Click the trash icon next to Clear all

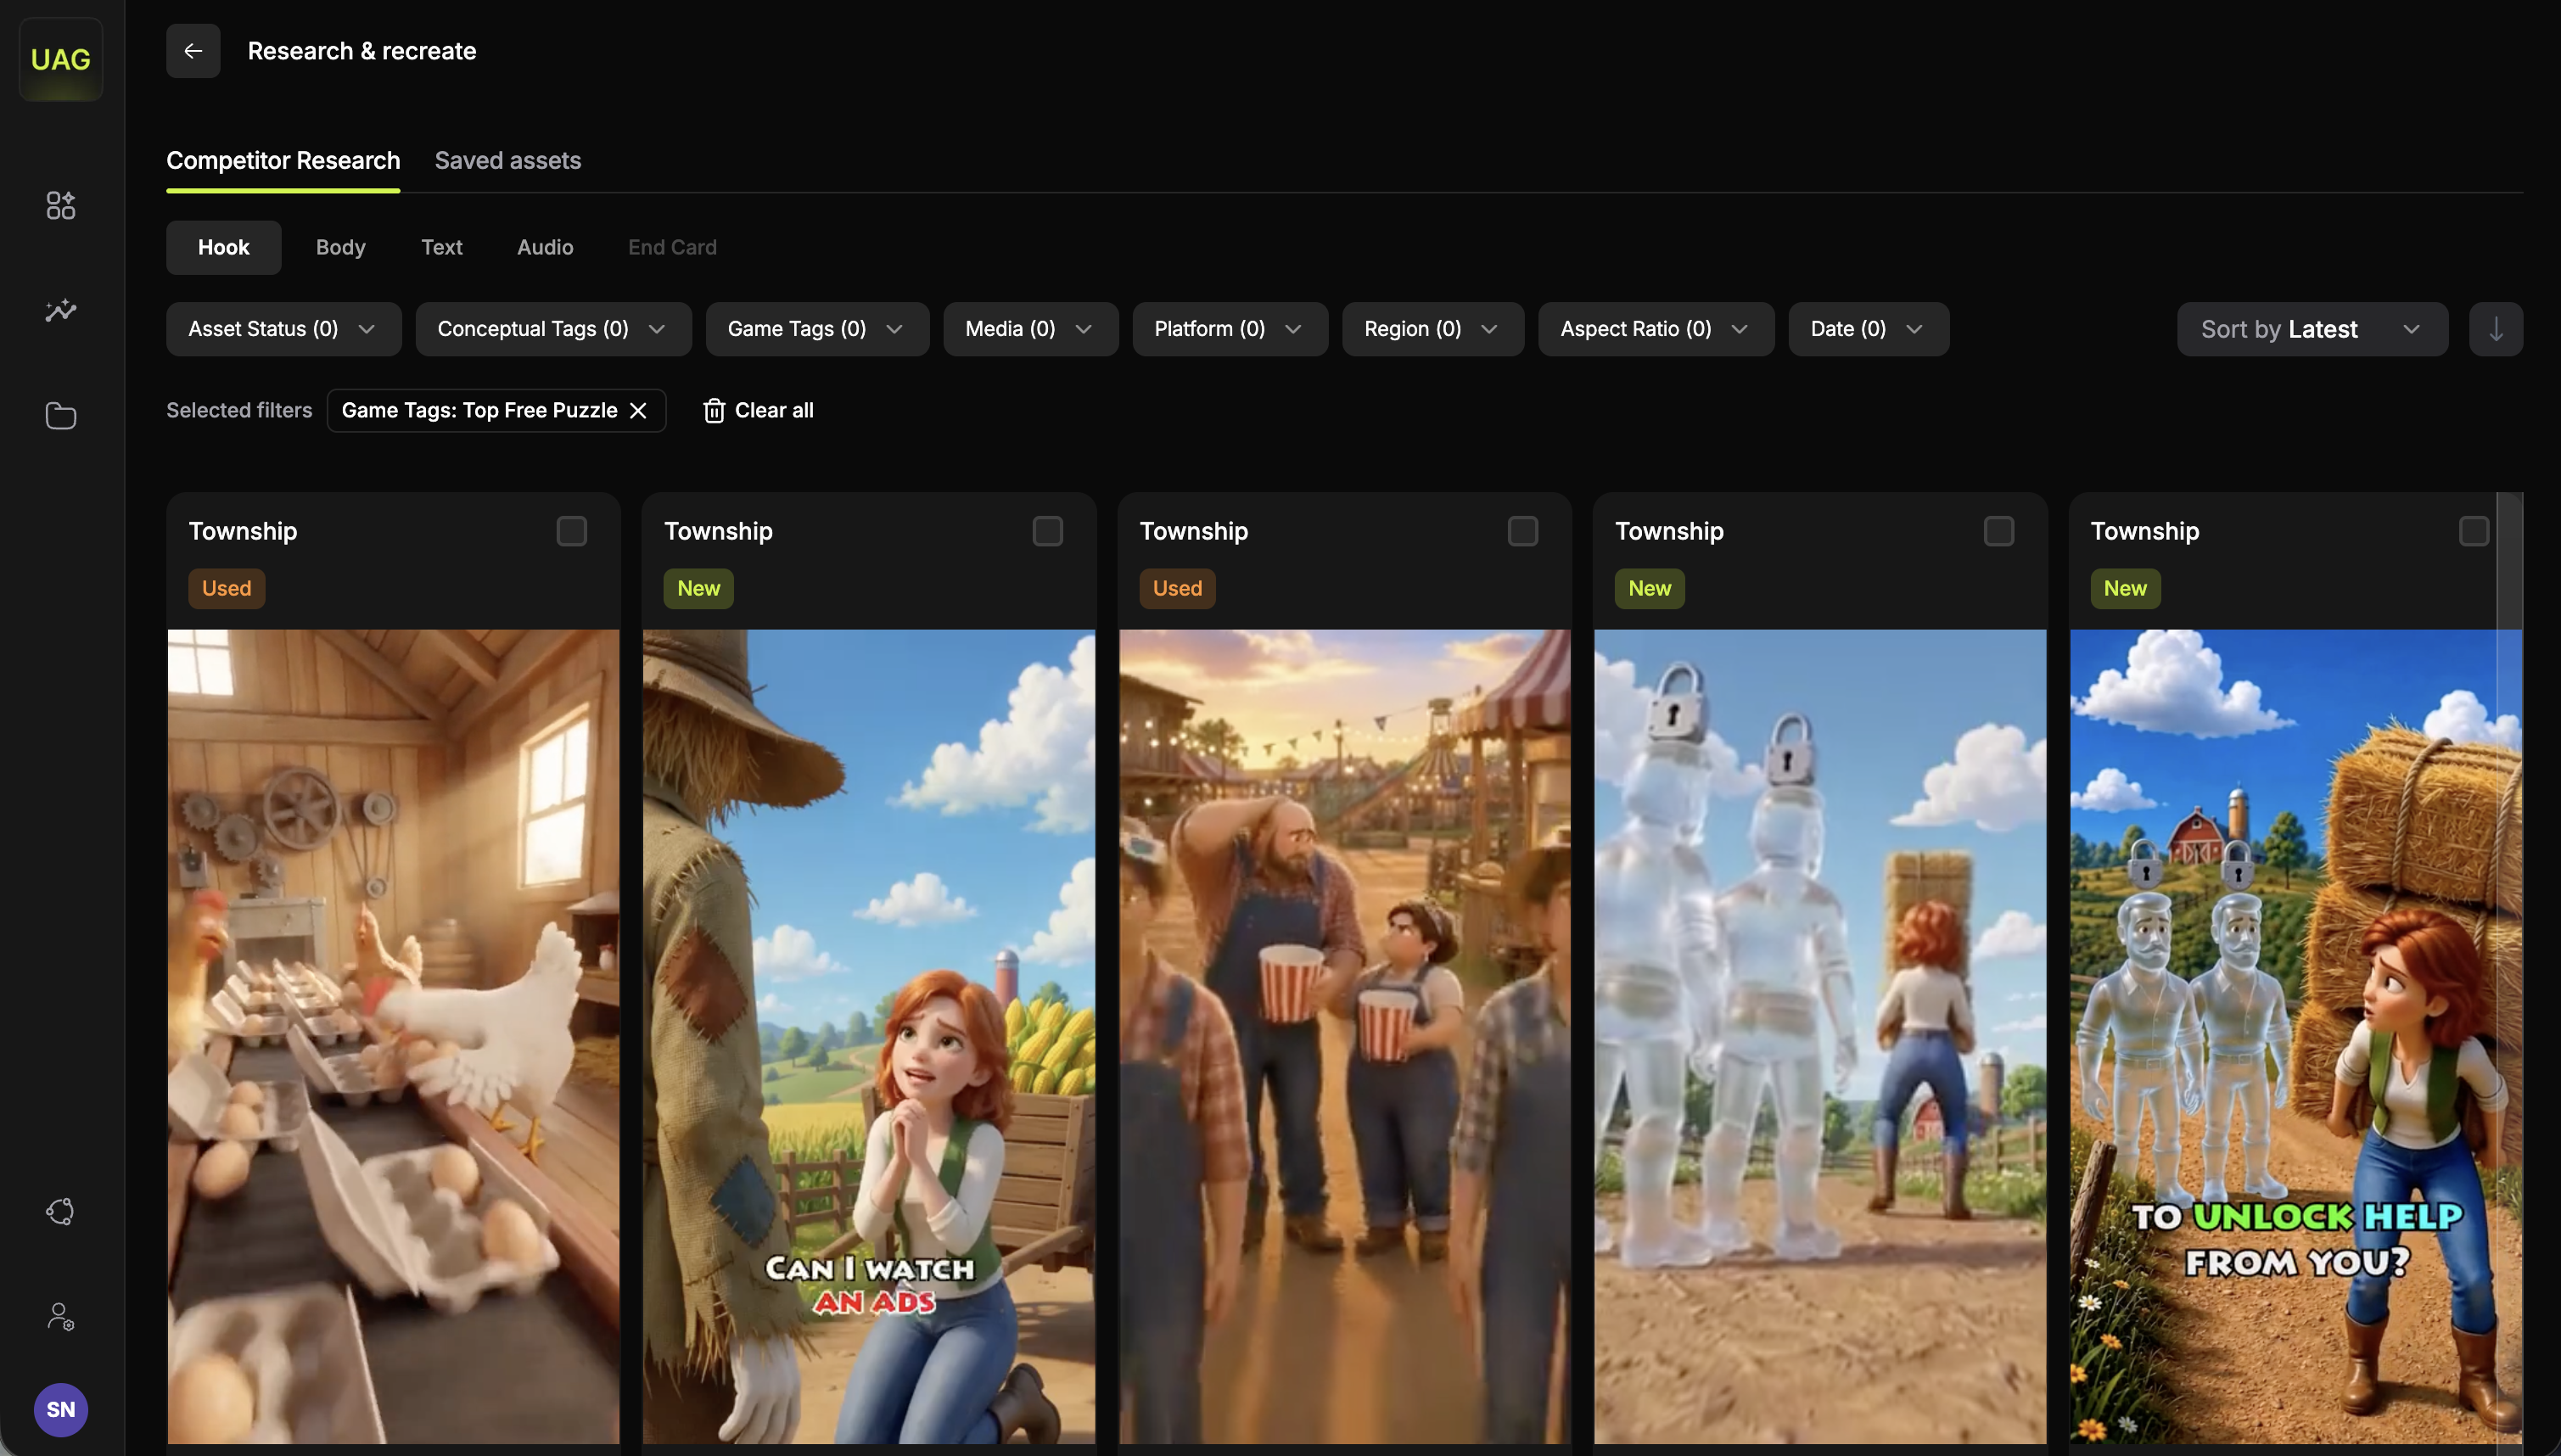[714, 411]
